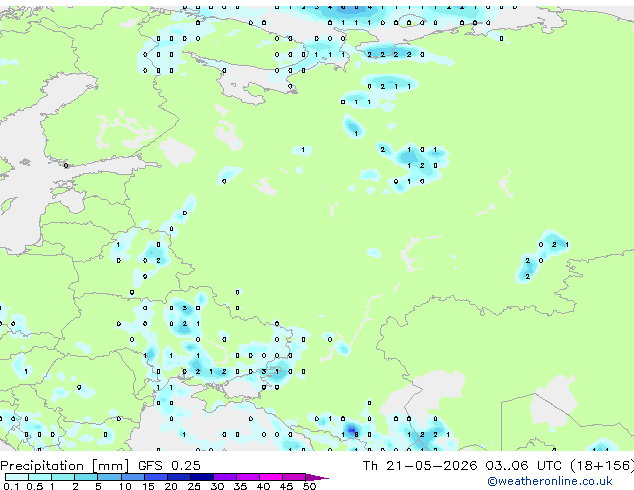Click the '0.1' legend scale label
Viewport: 634px width, 490px height.
coord(11,486)
